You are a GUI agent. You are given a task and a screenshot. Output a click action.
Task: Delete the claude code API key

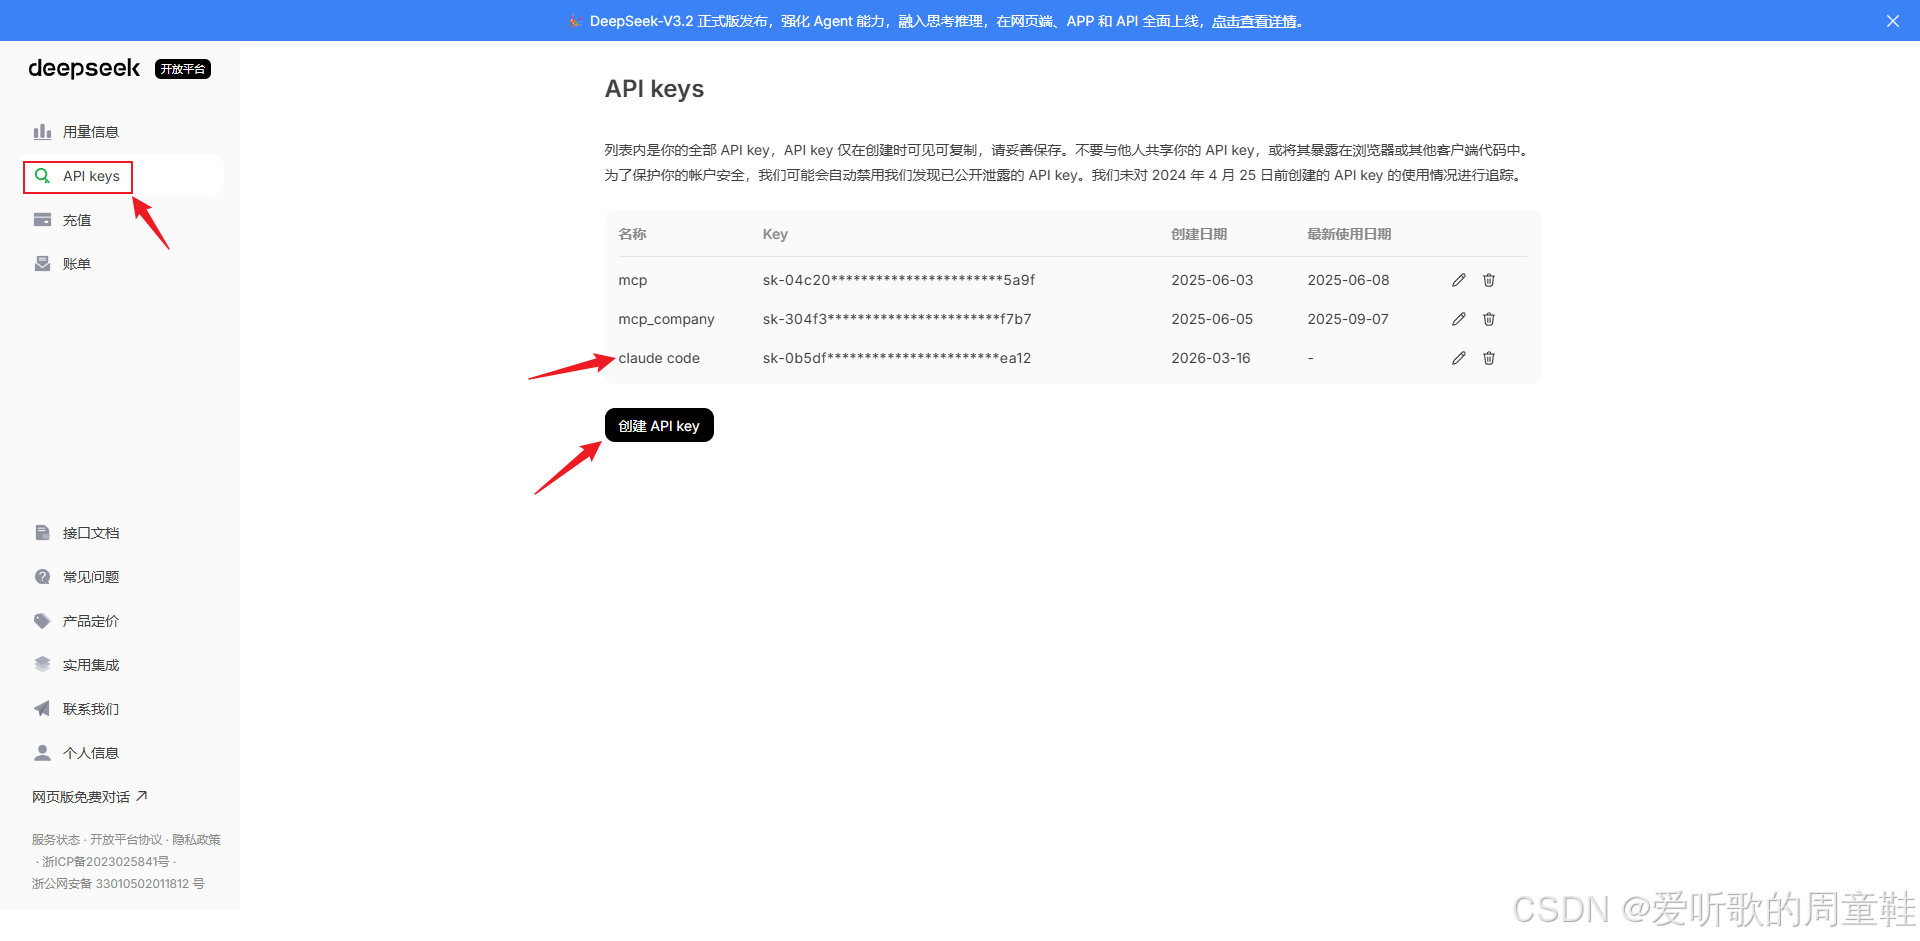point(1489,358)
